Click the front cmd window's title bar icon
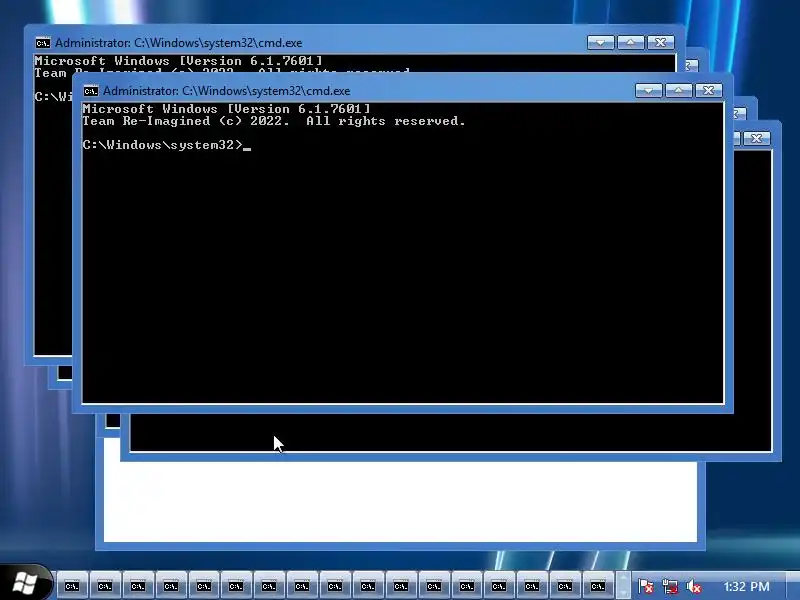 click(91, 91)
